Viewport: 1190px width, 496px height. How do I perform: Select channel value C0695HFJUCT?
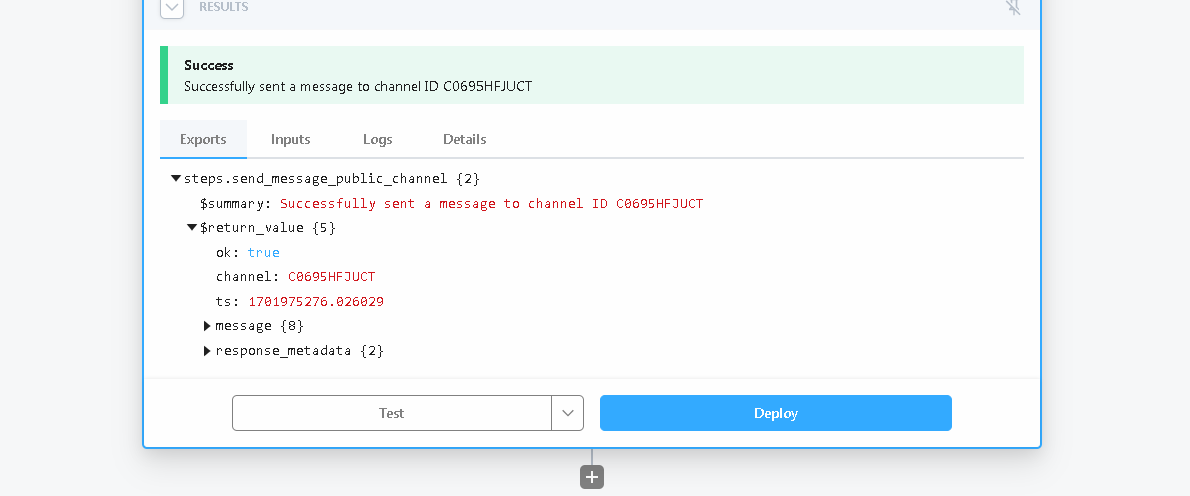point(332,277)
